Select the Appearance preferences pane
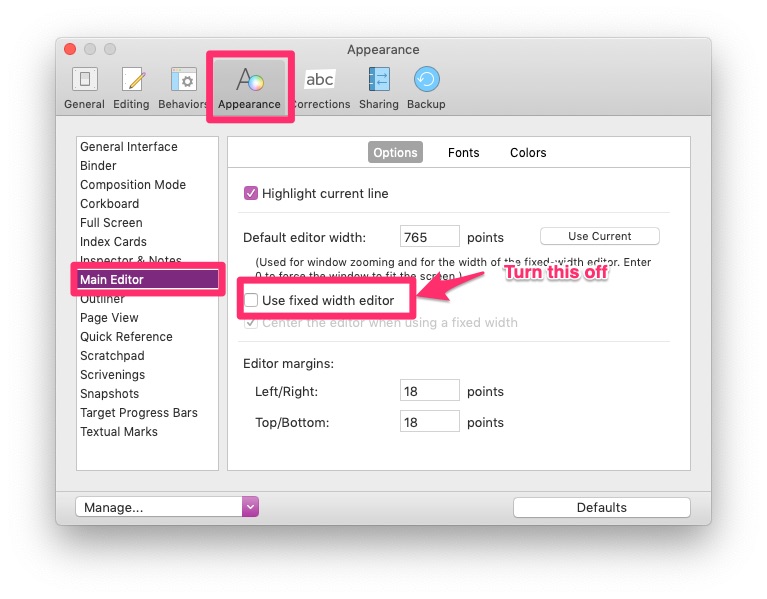767x599 pixels. (249, 88)
